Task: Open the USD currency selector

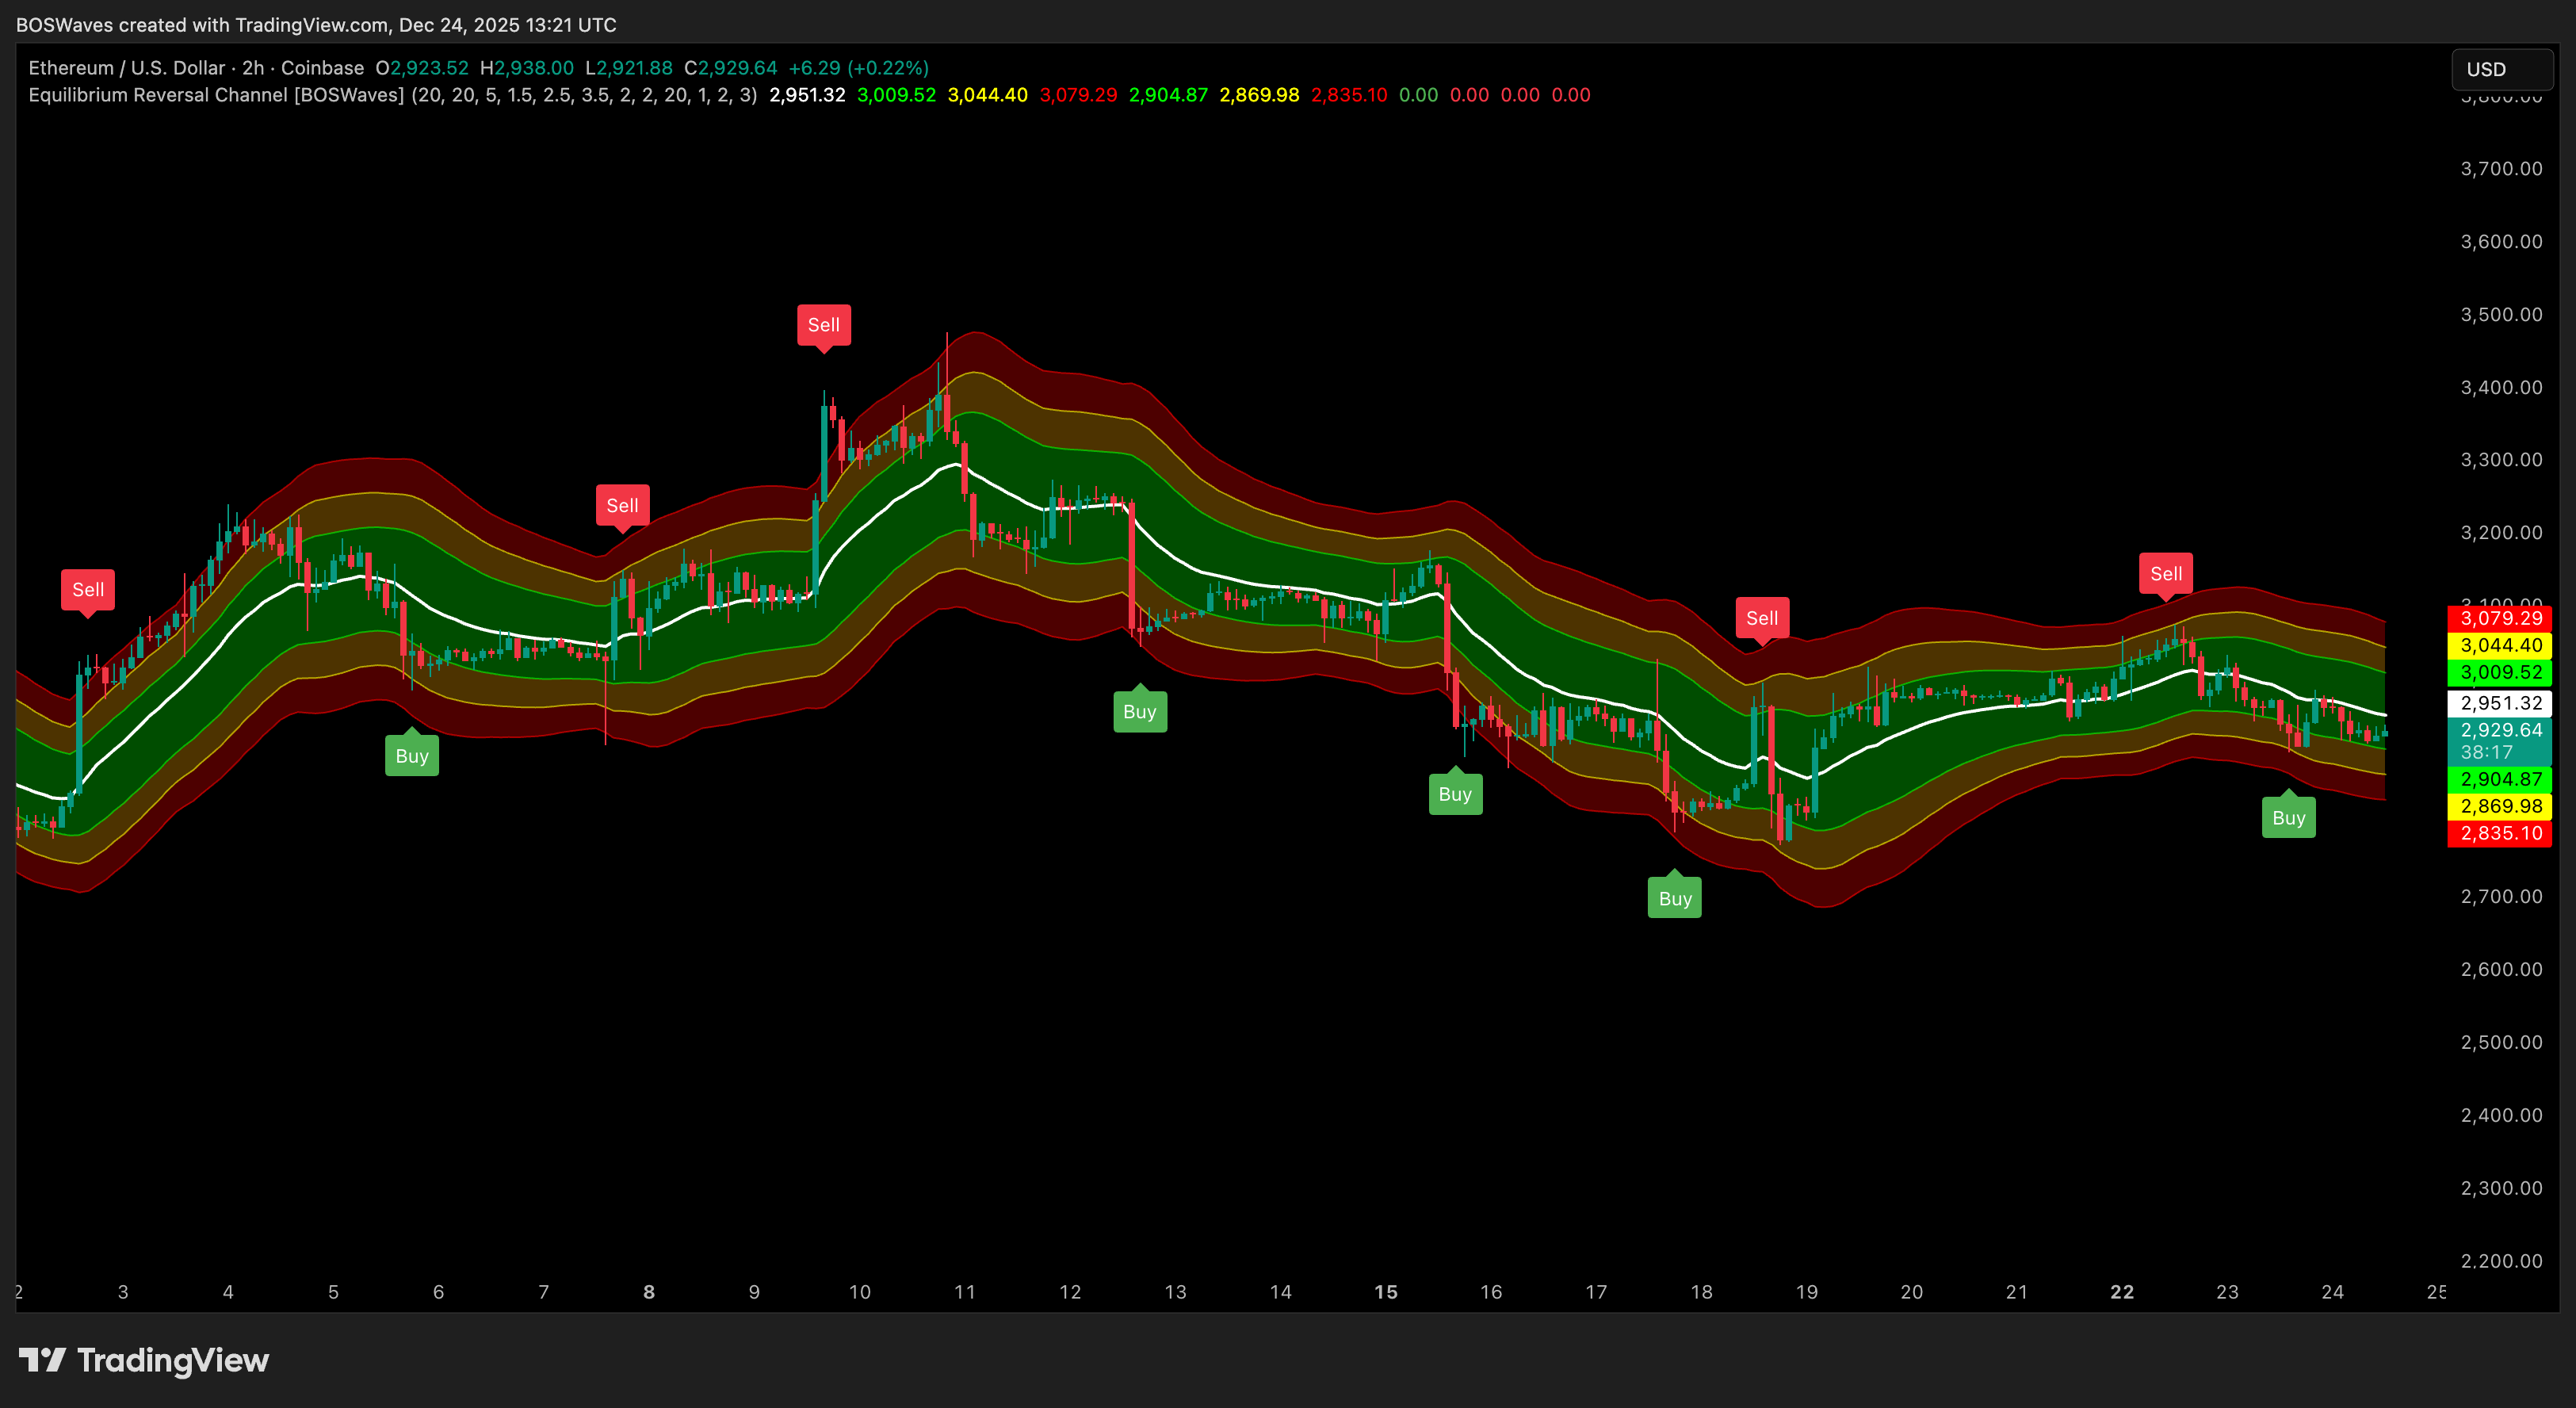Action: click(x=2502, y=69)
